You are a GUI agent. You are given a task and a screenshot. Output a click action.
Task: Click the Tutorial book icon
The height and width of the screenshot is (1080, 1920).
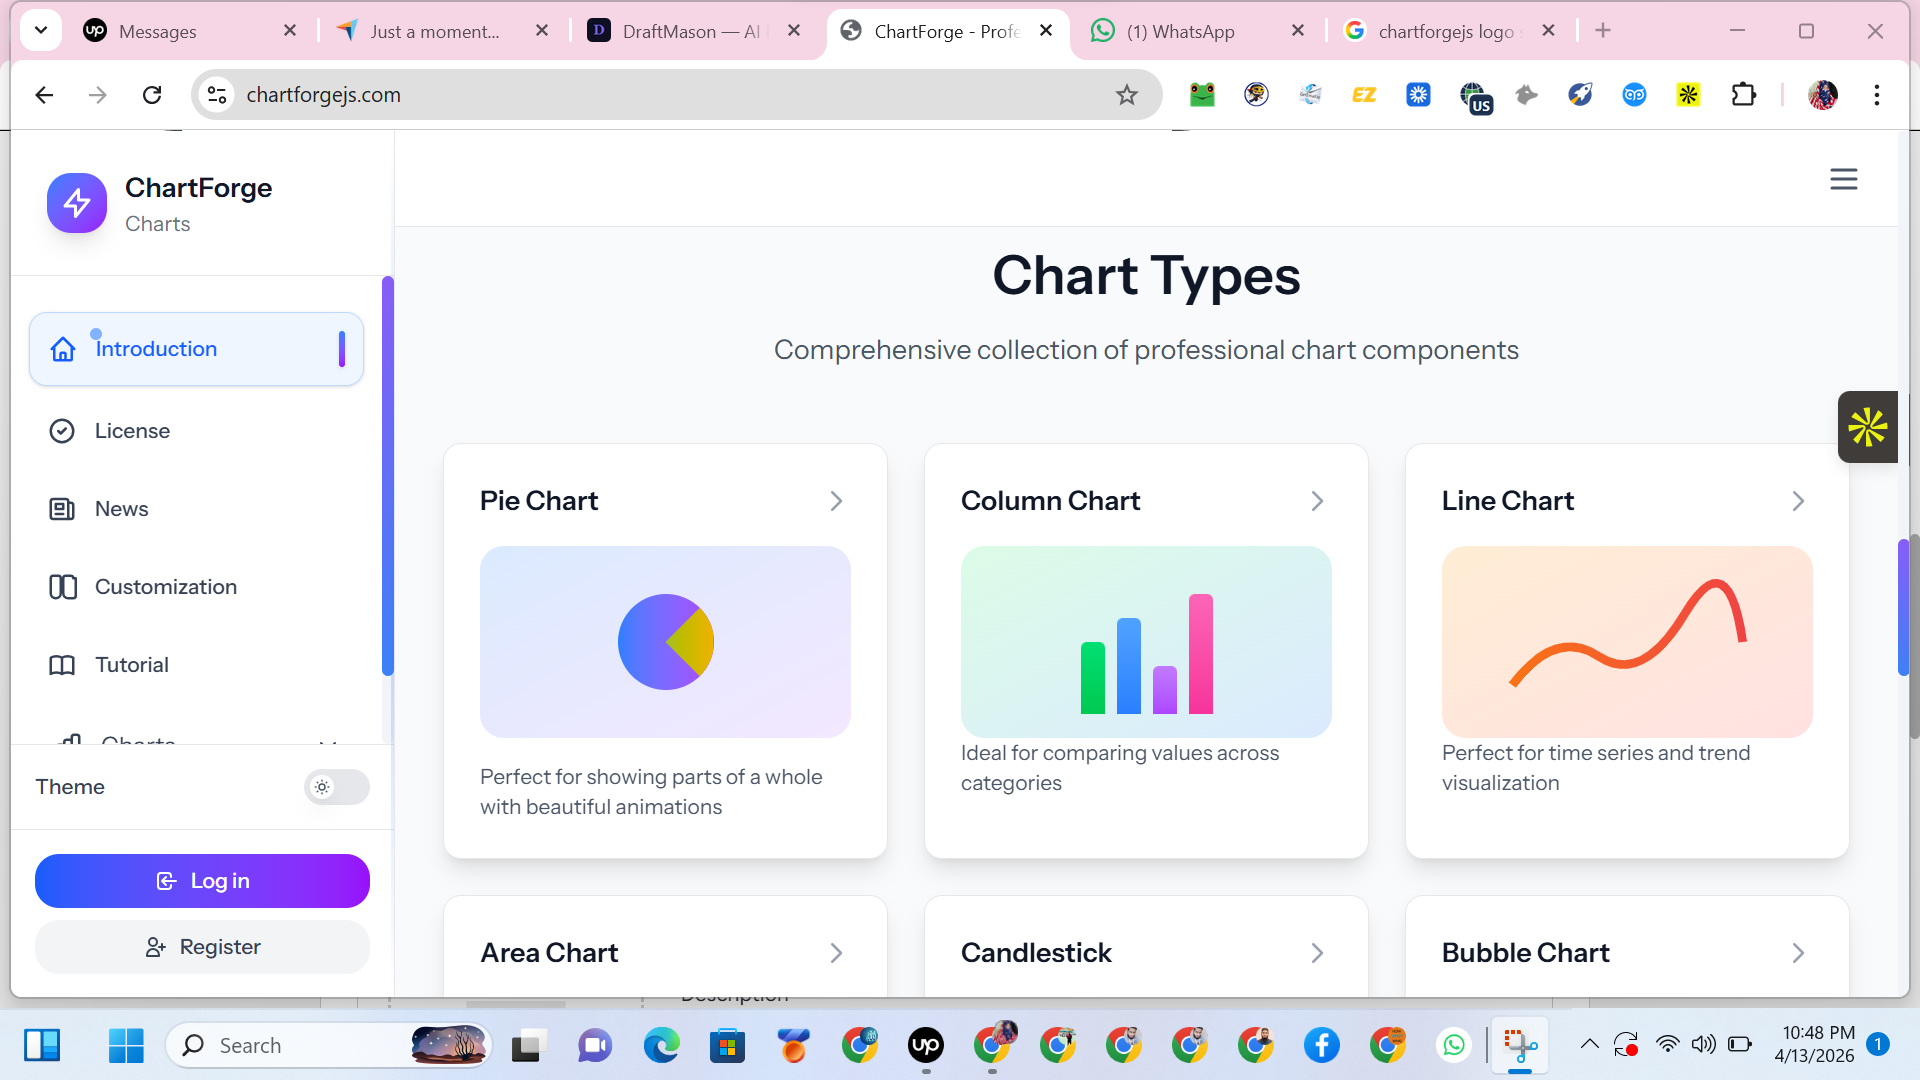pyautogui.click(x=62, y=665)
